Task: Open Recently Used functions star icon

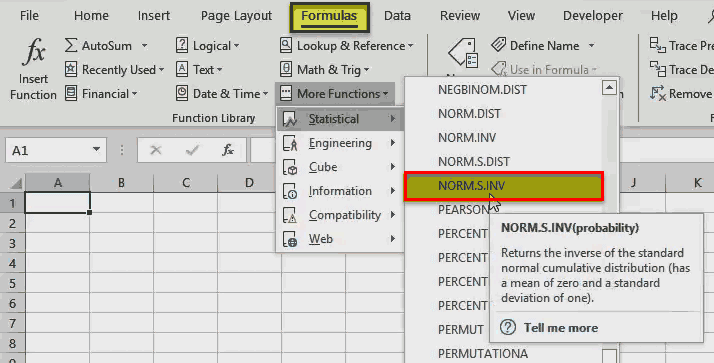Action: [x=71, y=69]
